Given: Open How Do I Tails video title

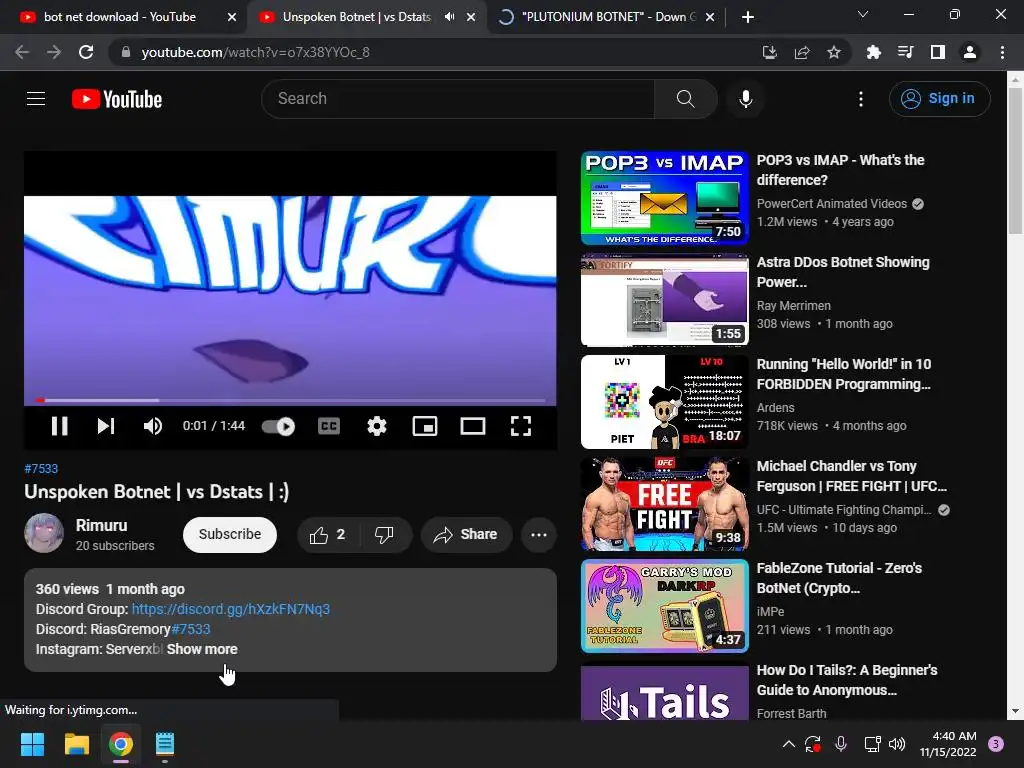Looking at the screenshot, I should (x=846, y=680).
